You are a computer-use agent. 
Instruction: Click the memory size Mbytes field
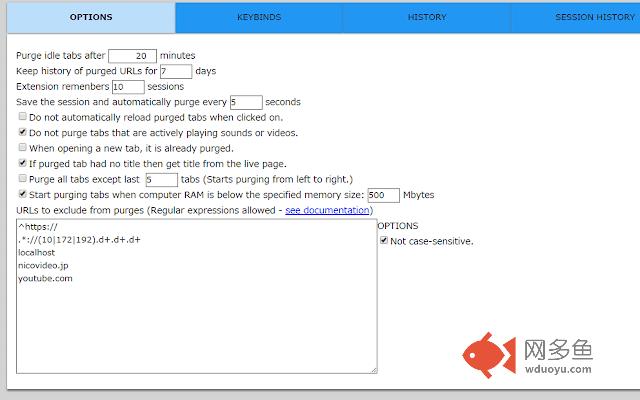tap(384, 195)
